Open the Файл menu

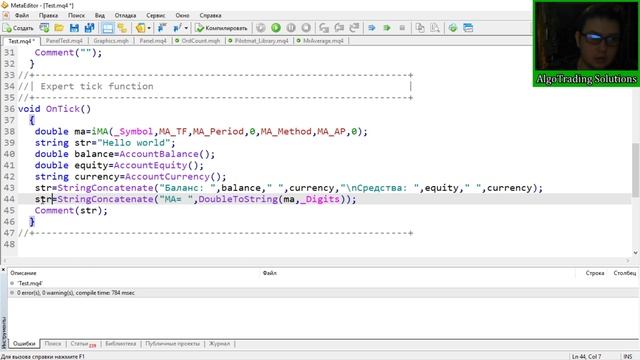pyautogui.click(x=22, y=16)
